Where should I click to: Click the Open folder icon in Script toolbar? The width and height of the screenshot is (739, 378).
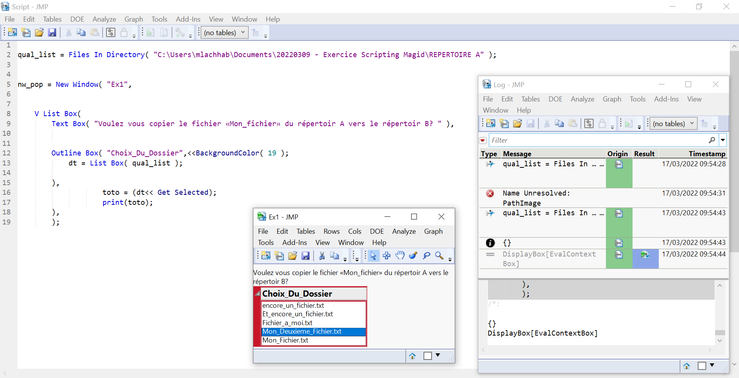39,33
